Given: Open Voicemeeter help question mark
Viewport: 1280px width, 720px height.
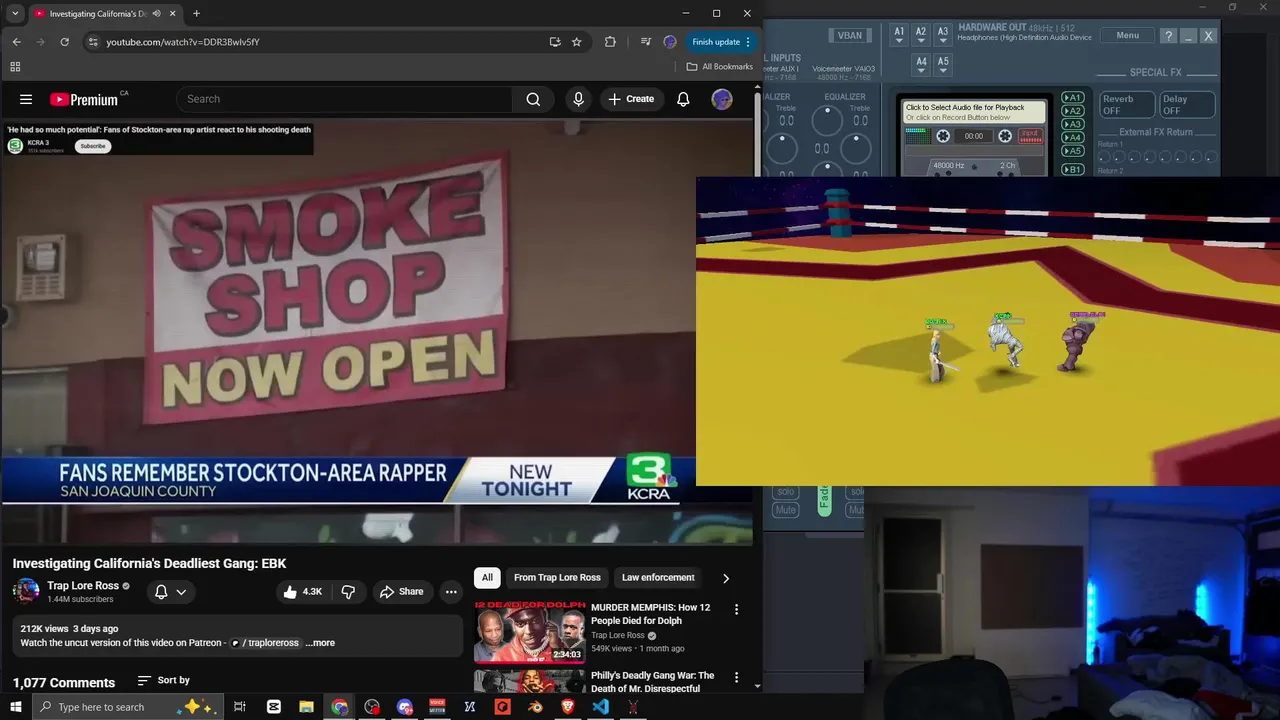Looking at the screenshot, I should pyautogui.click(x=1168, y=36).
